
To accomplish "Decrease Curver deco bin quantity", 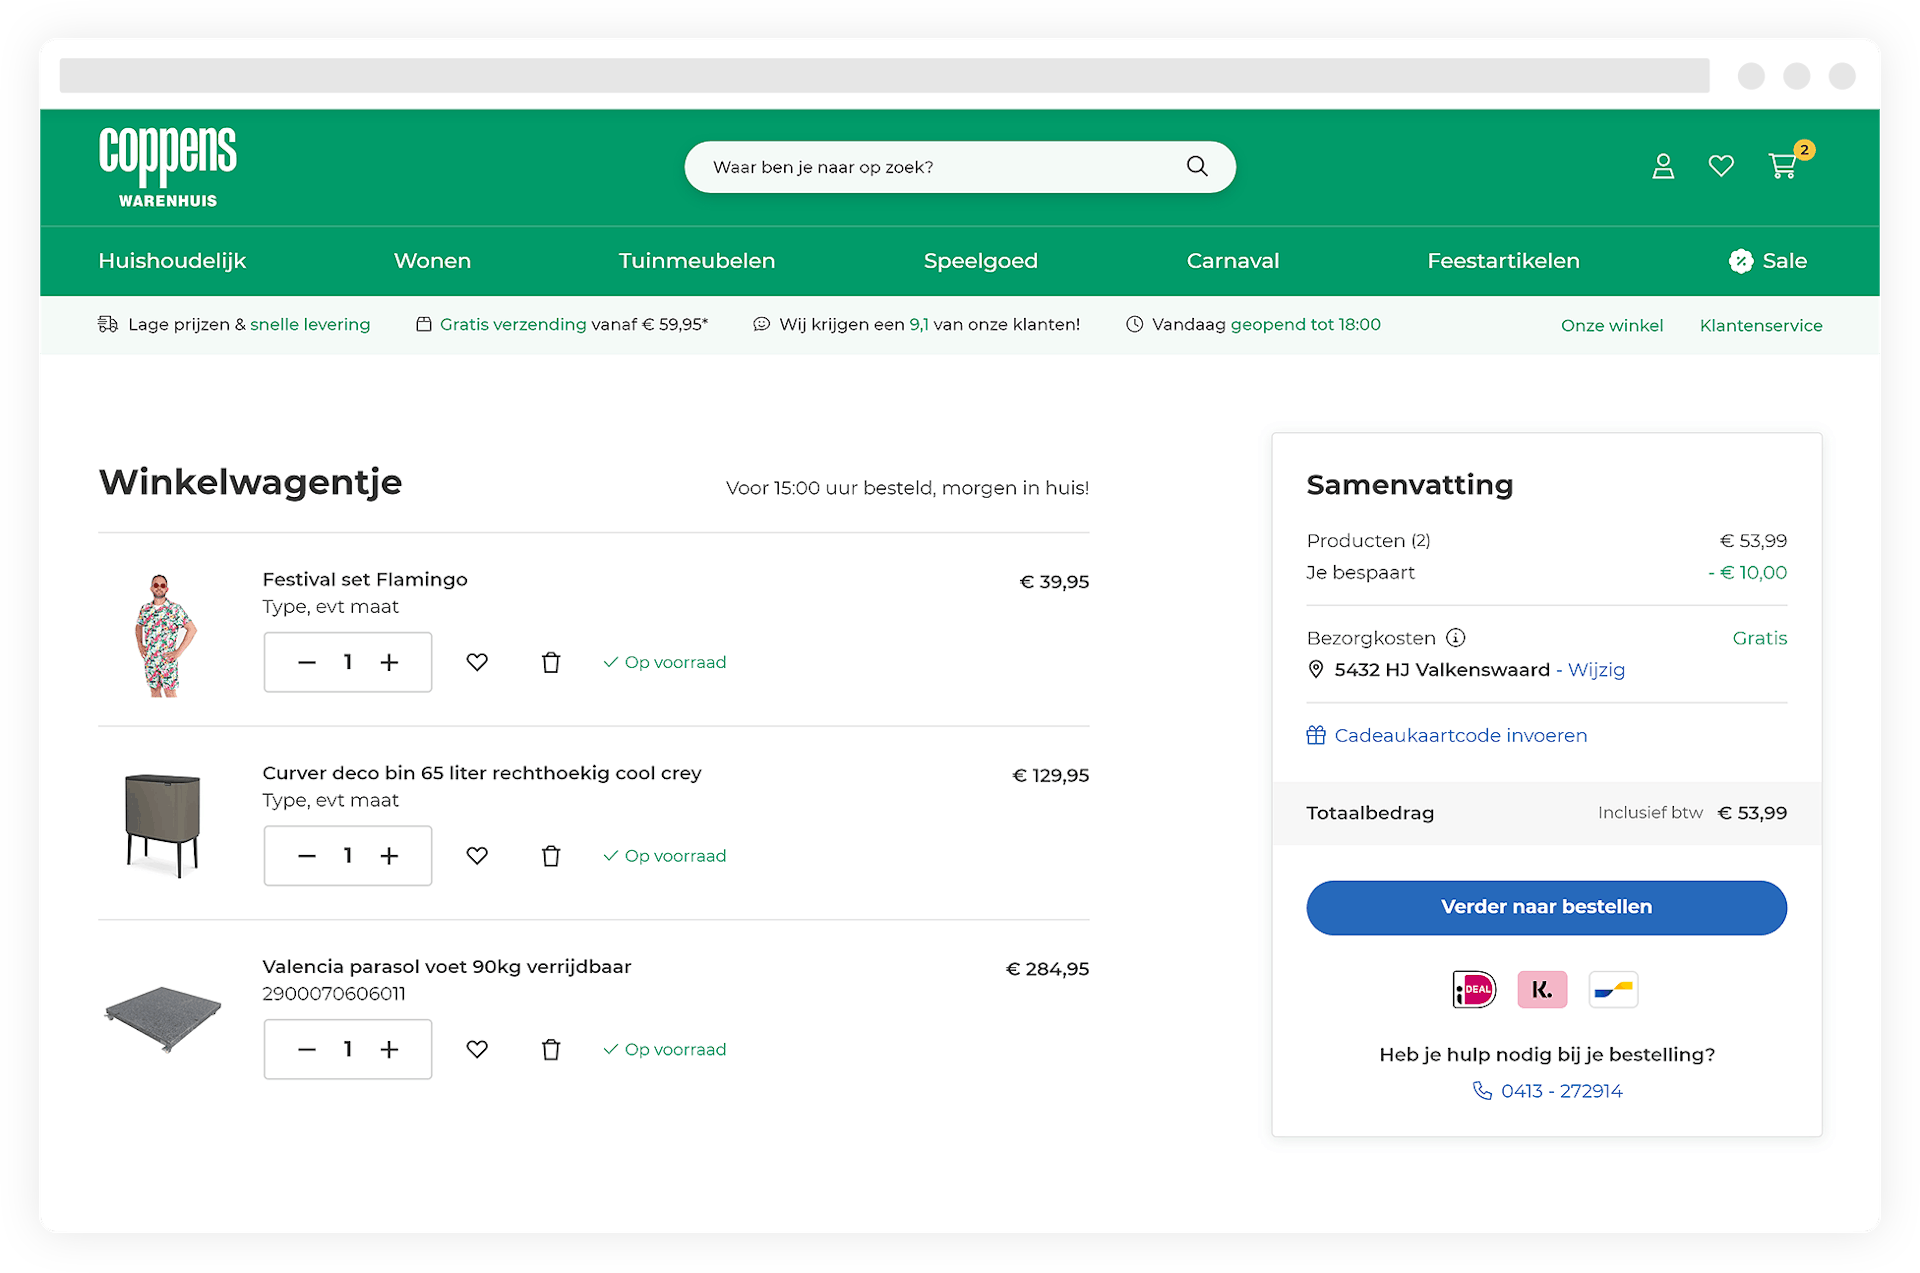I will coord(307,856).
